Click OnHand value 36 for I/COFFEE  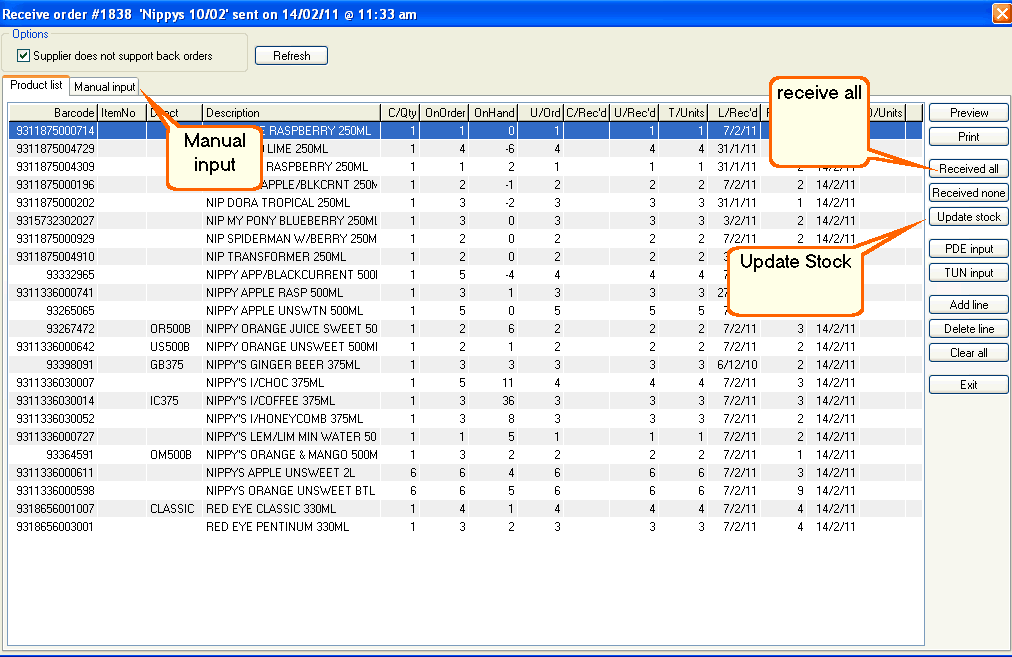coord(509,401)
